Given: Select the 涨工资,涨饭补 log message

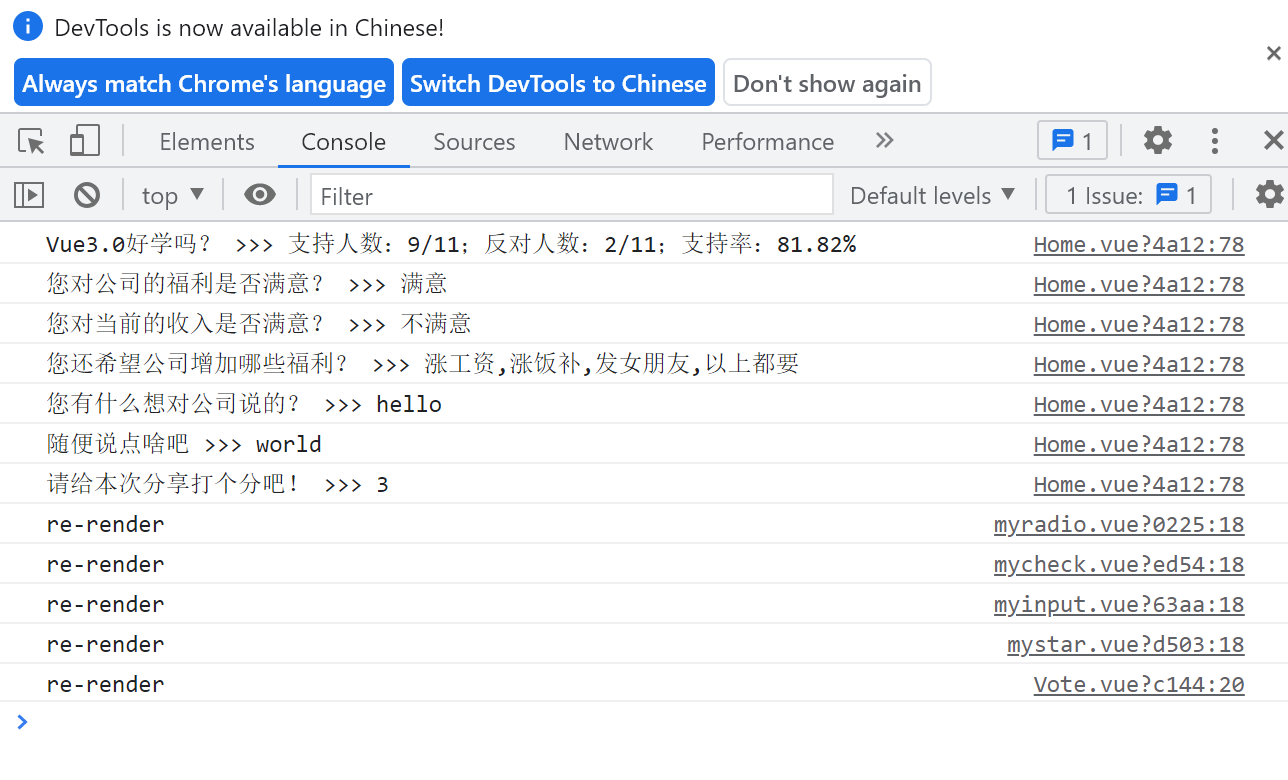Looking at the screenshot, I should [x=423, y=364].
